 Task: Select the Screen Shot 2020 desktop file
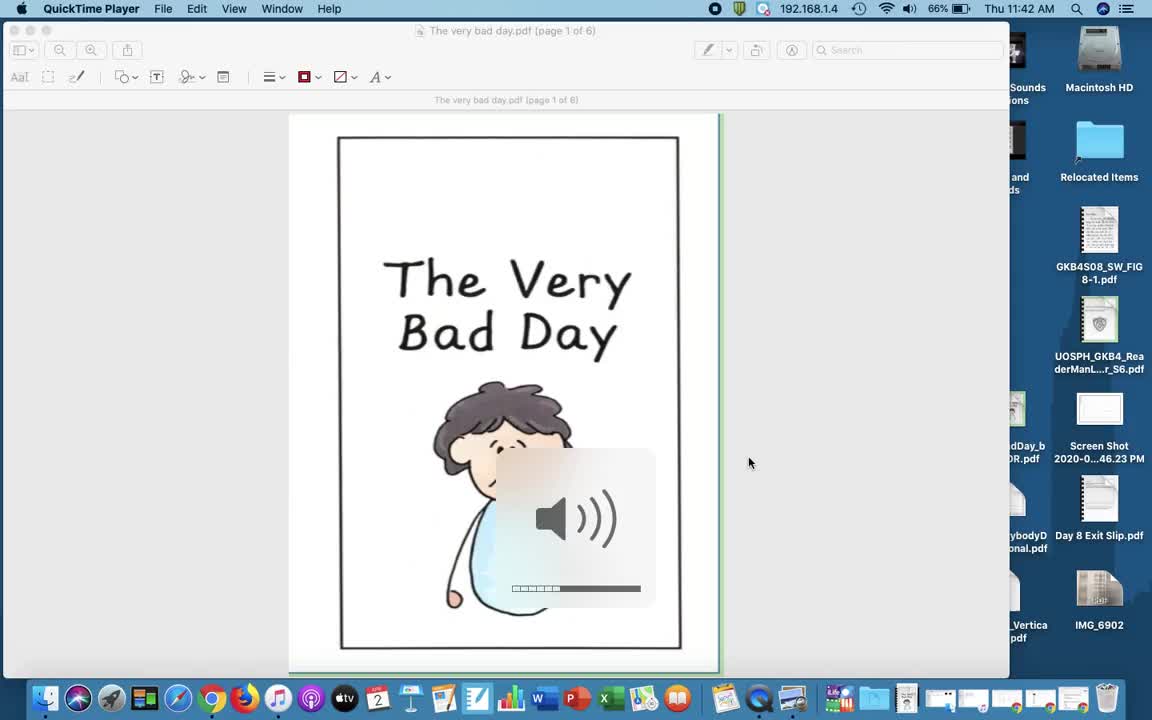(x=1099, y=427)
